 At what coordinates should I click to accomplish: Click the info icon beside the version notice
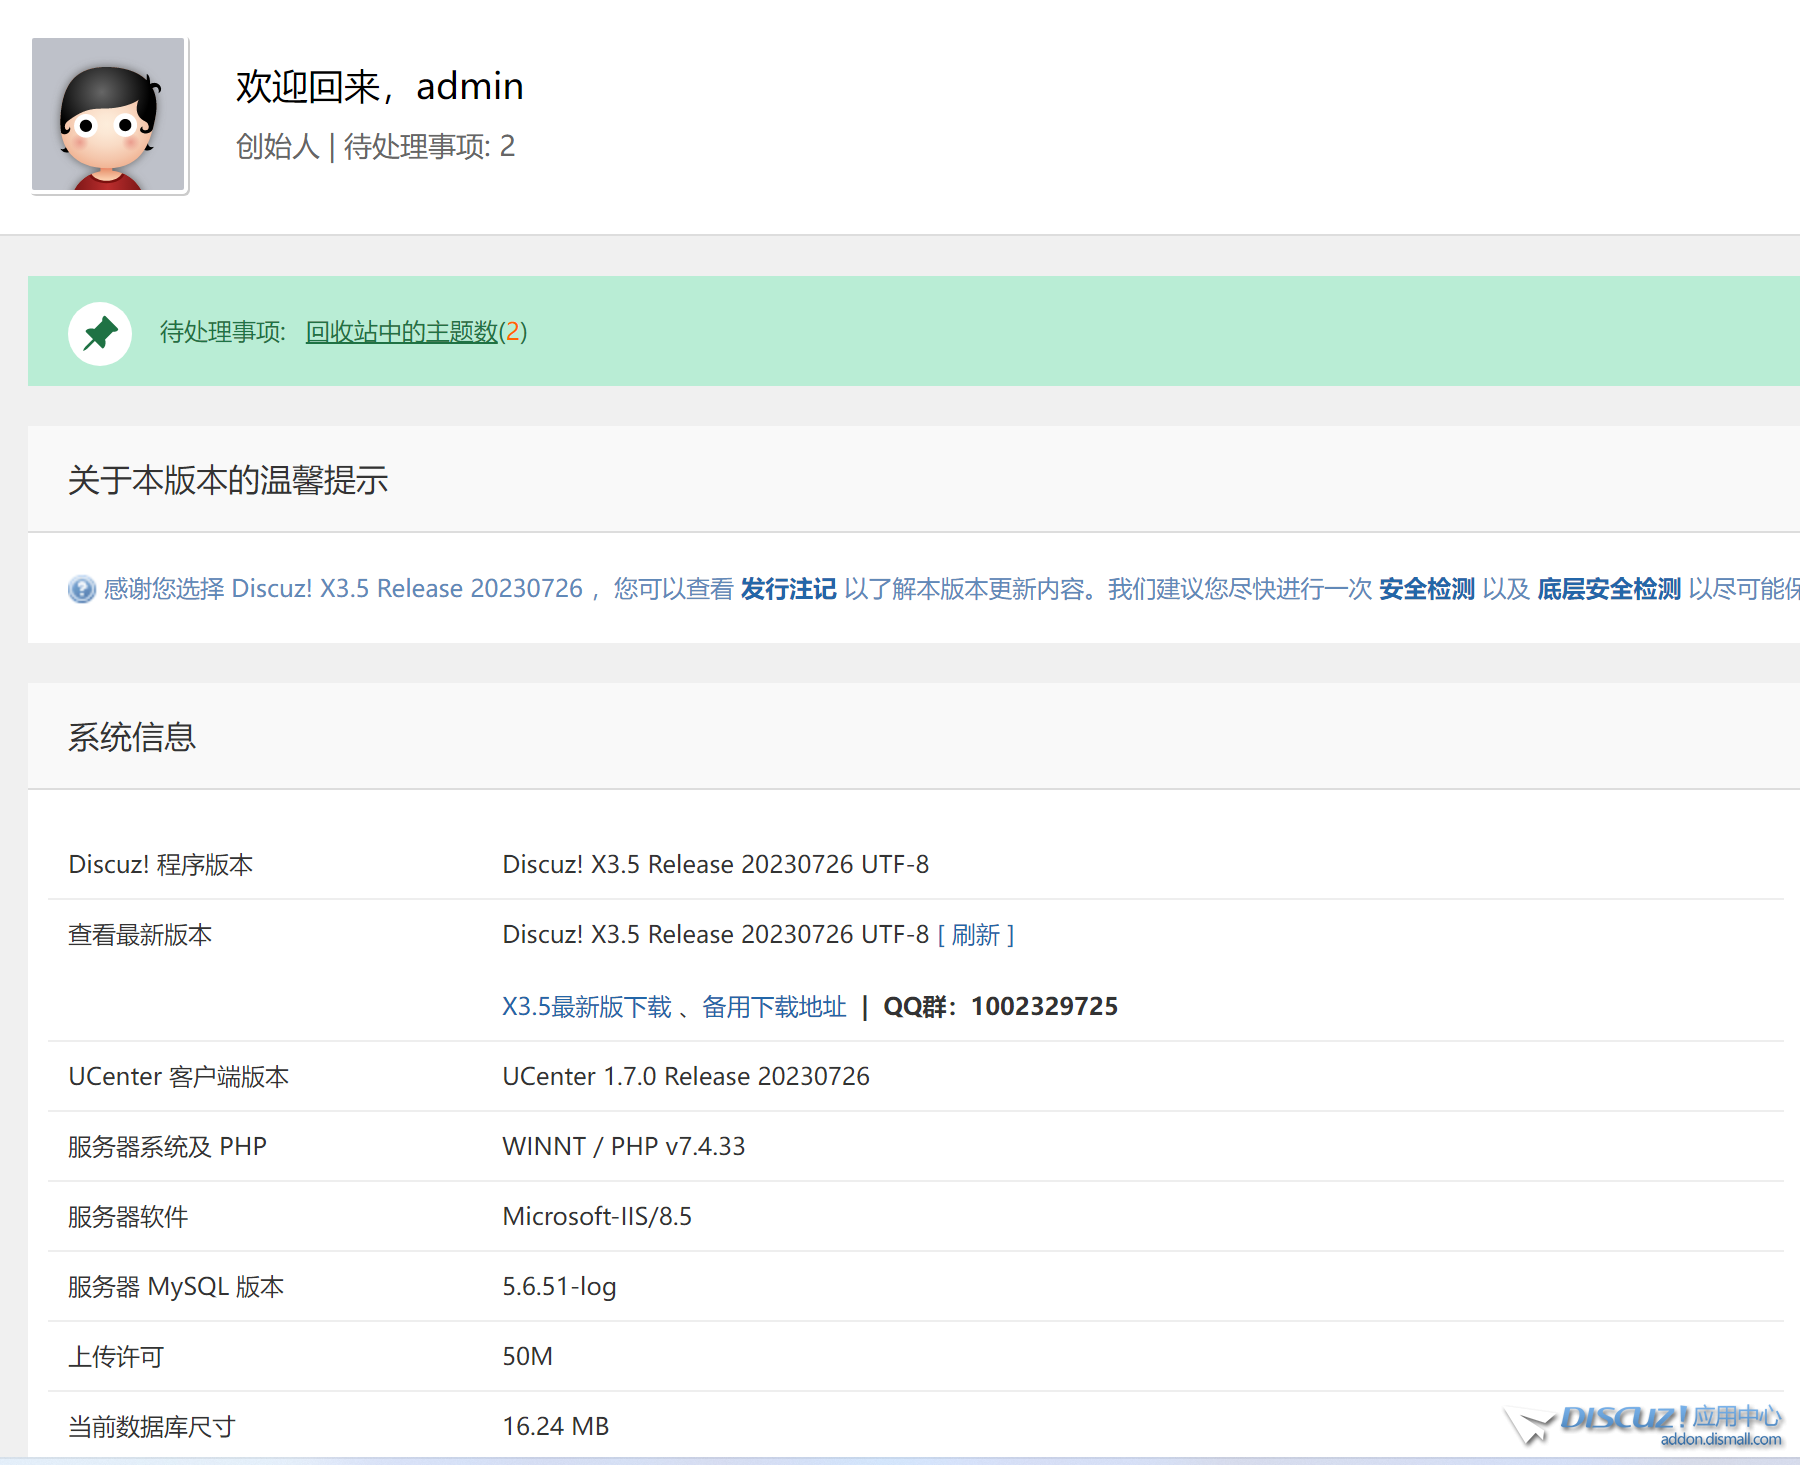tap(80, 590)
